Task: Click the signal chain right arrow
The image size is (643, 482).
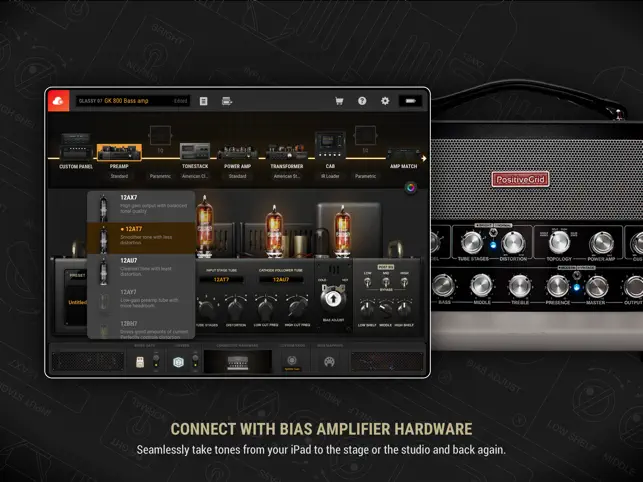Action: (424, 158)
